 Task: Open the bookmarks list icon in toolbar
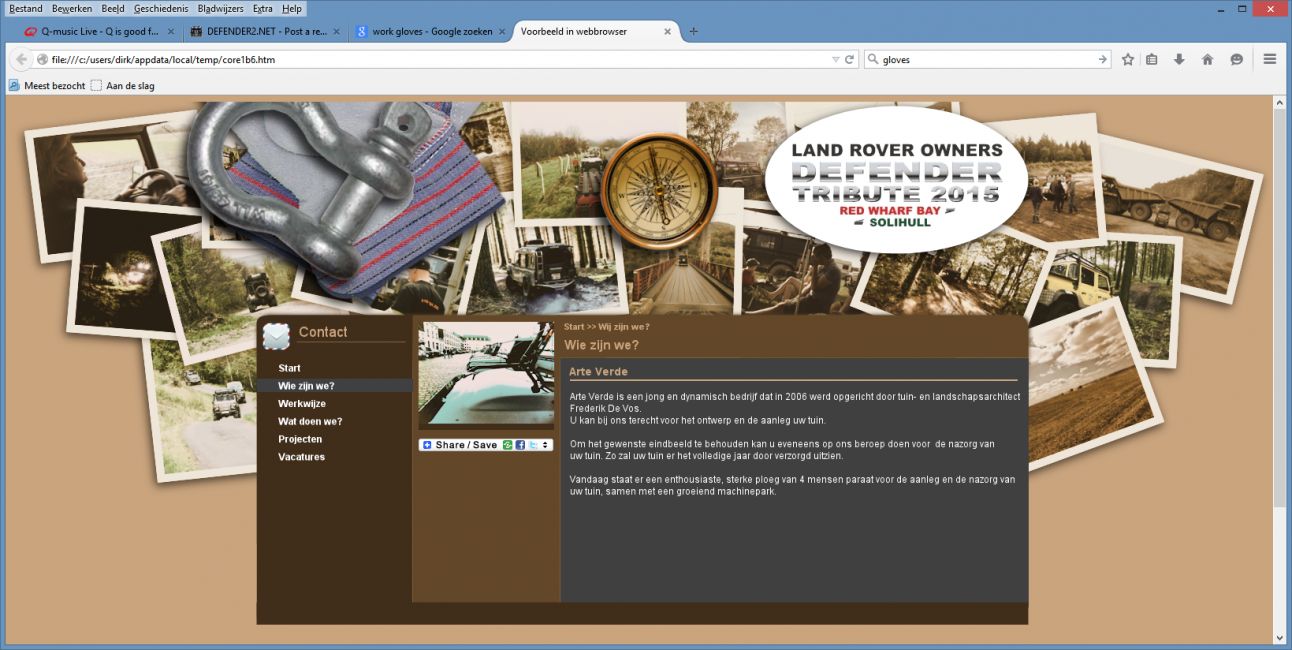pos(1152,60)
